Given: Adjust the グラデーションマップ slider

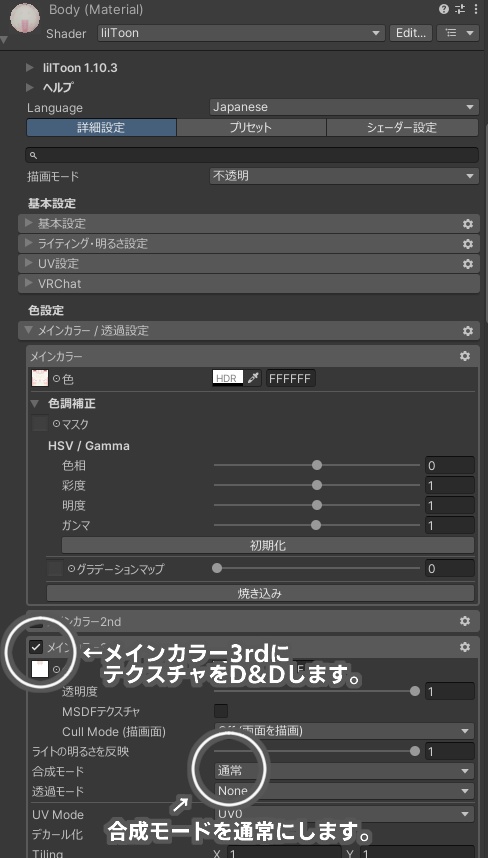Looking at the screenshot, I should (x=317, y=568).
